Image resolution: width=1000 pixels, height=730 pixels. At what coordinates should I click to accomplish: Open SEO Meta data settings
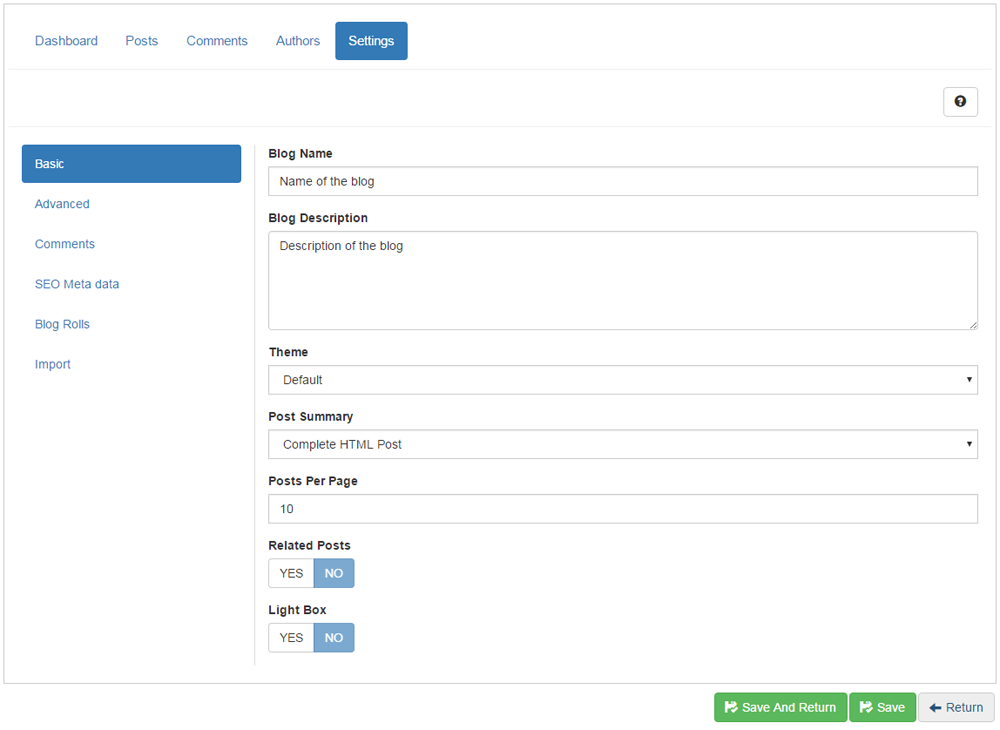click(77, 284)
